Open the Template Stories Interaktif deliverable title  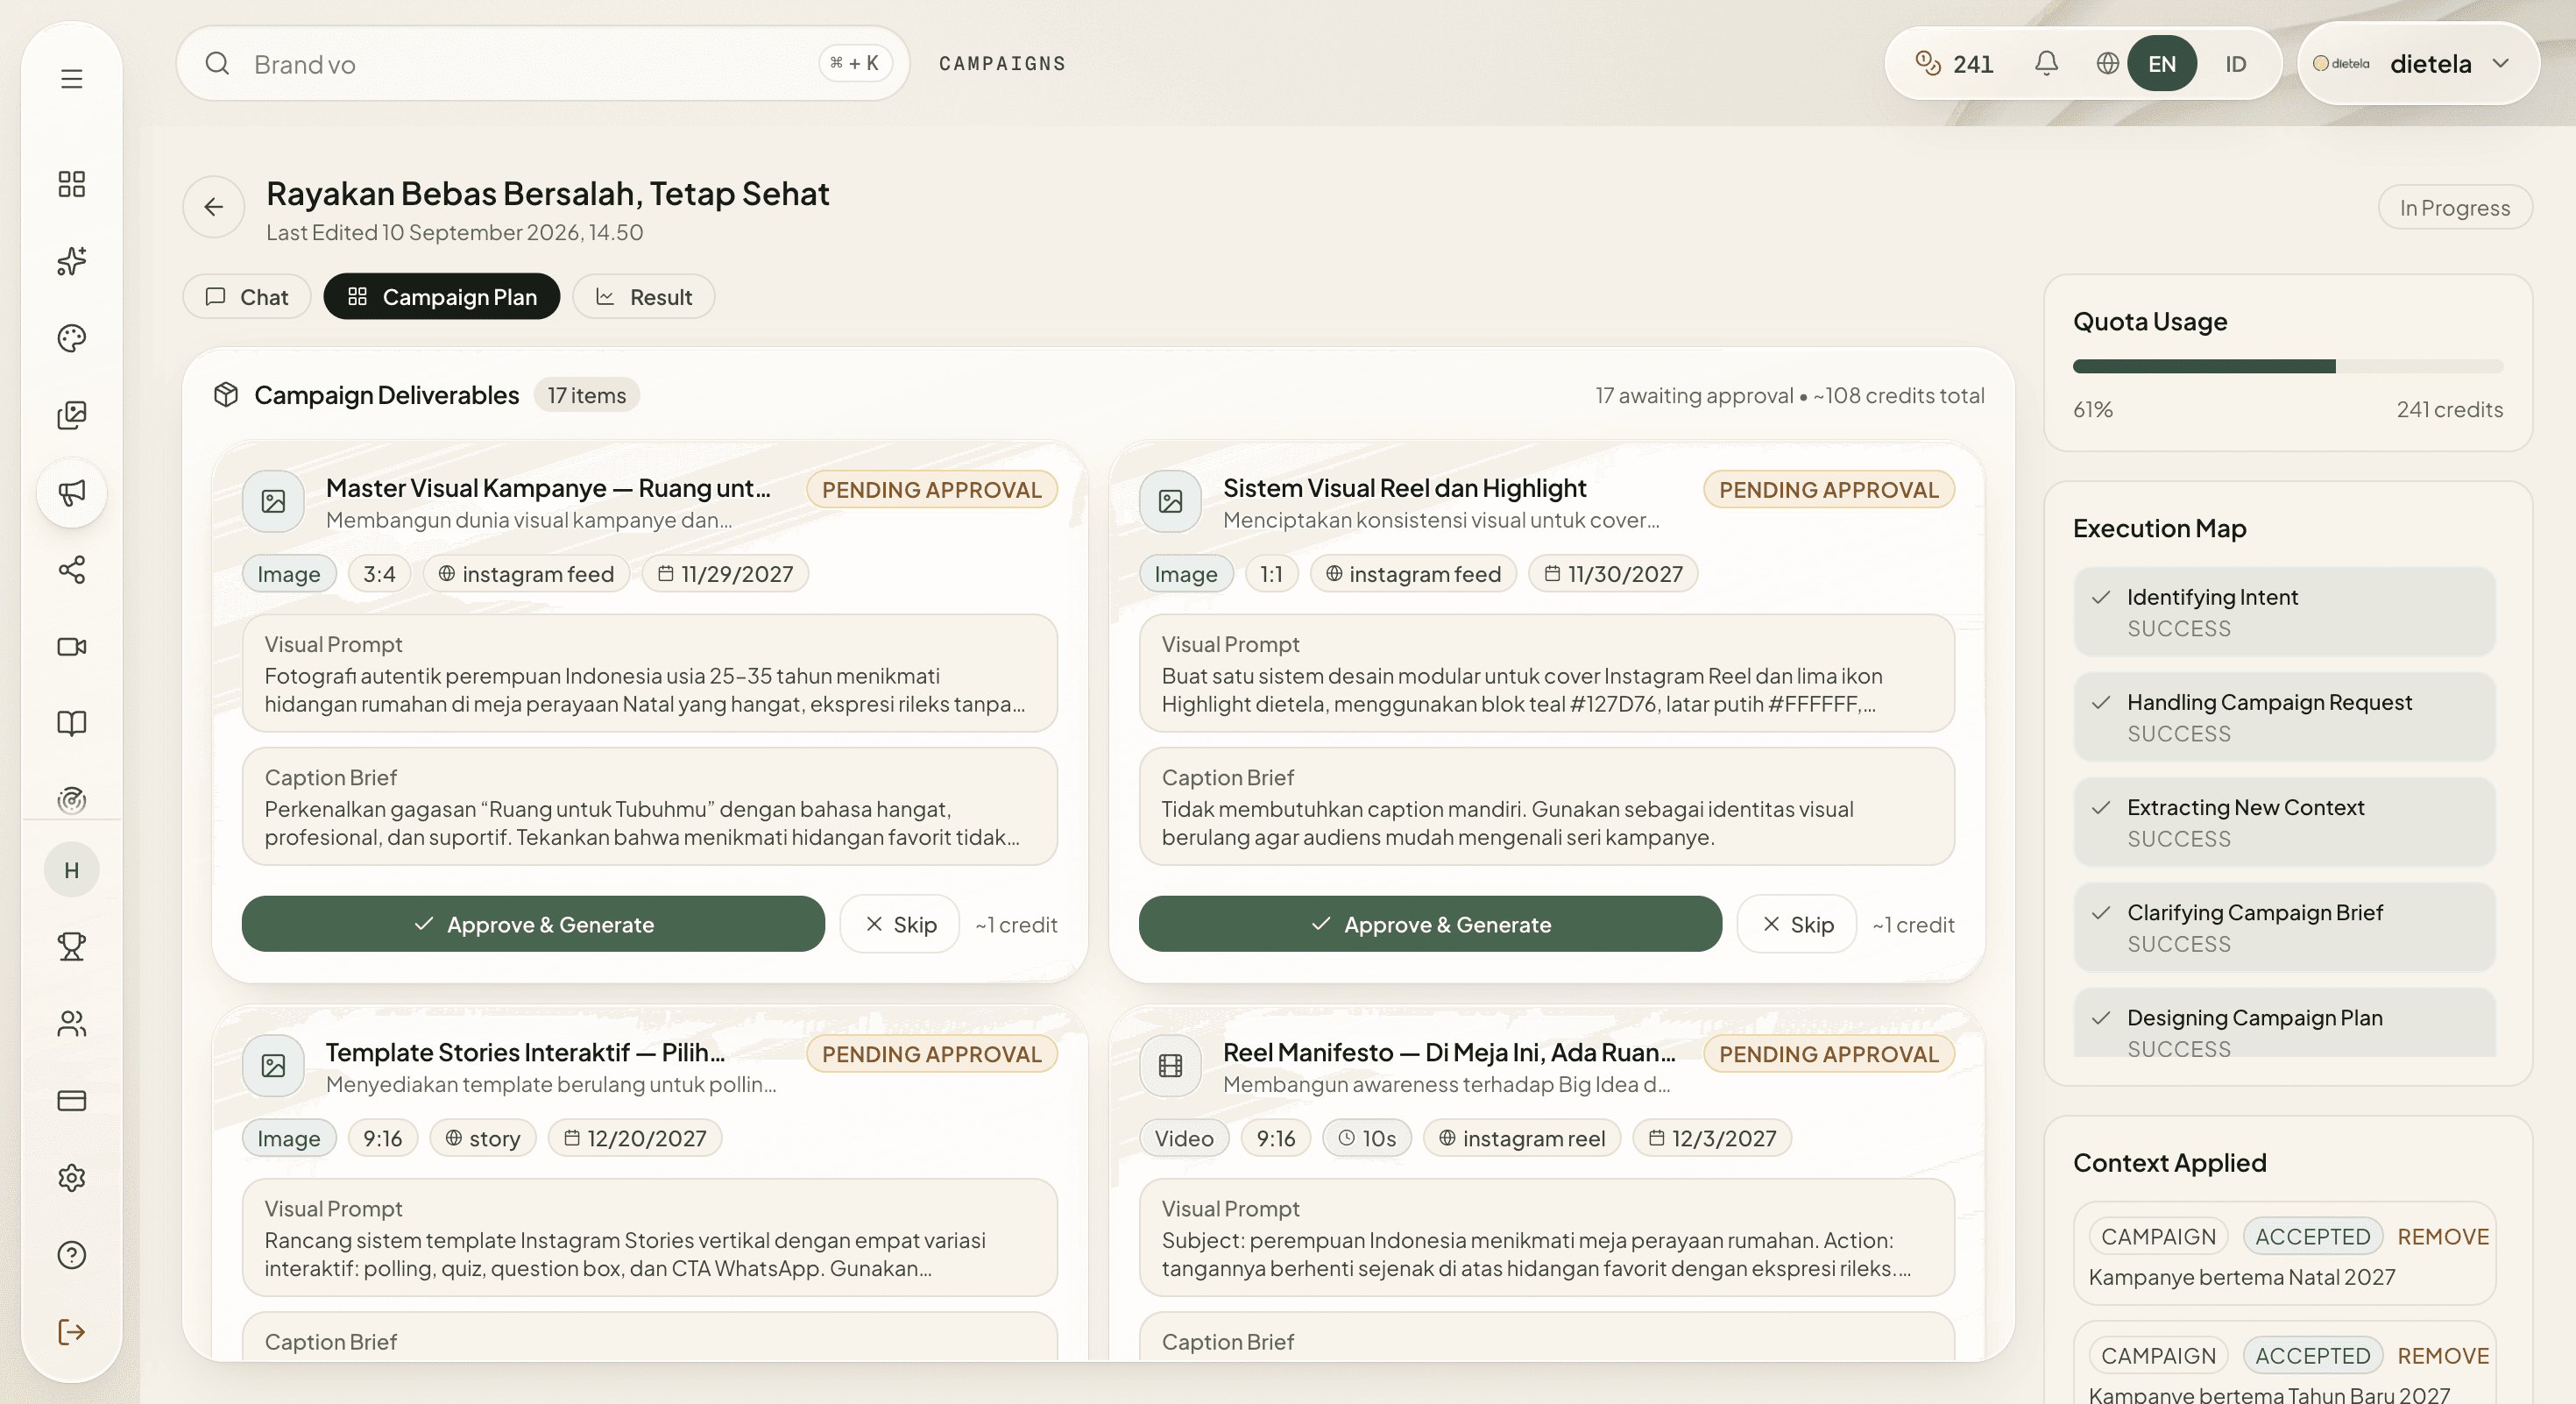(x=524, y=1052)
